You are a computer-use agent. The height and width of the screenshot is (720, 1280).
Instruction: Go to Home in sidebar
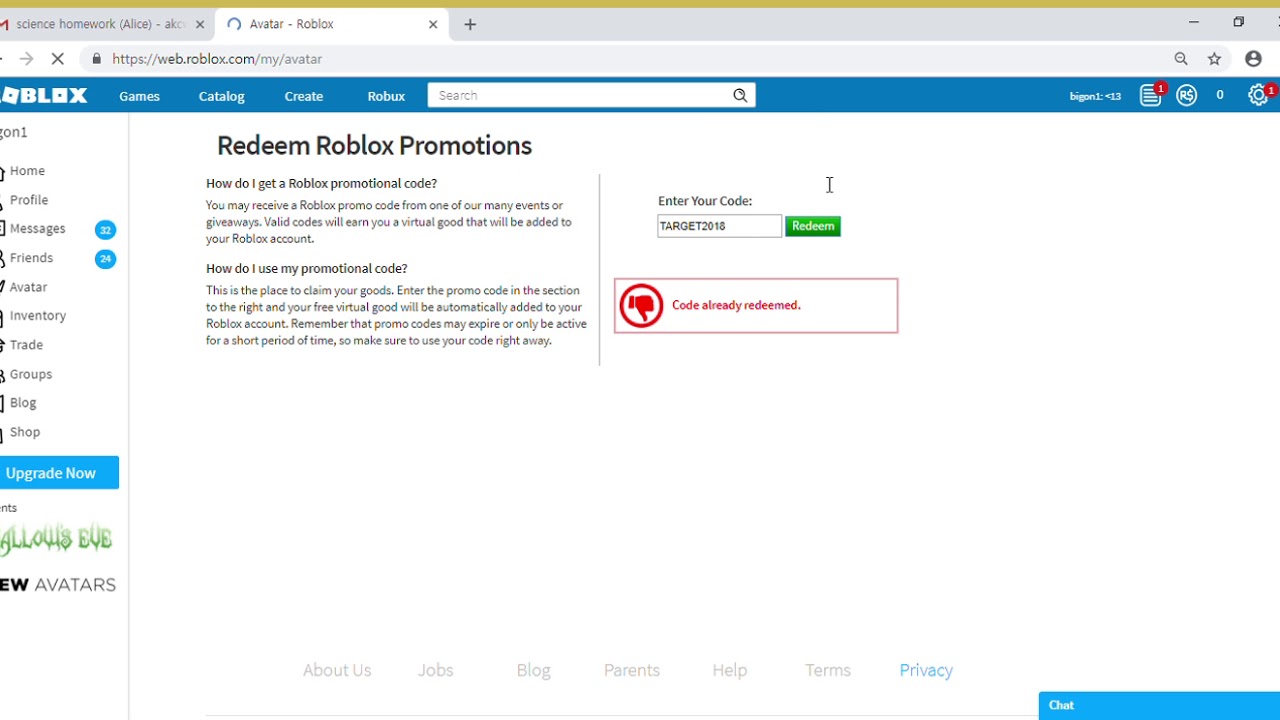click(x=27, y=171)
